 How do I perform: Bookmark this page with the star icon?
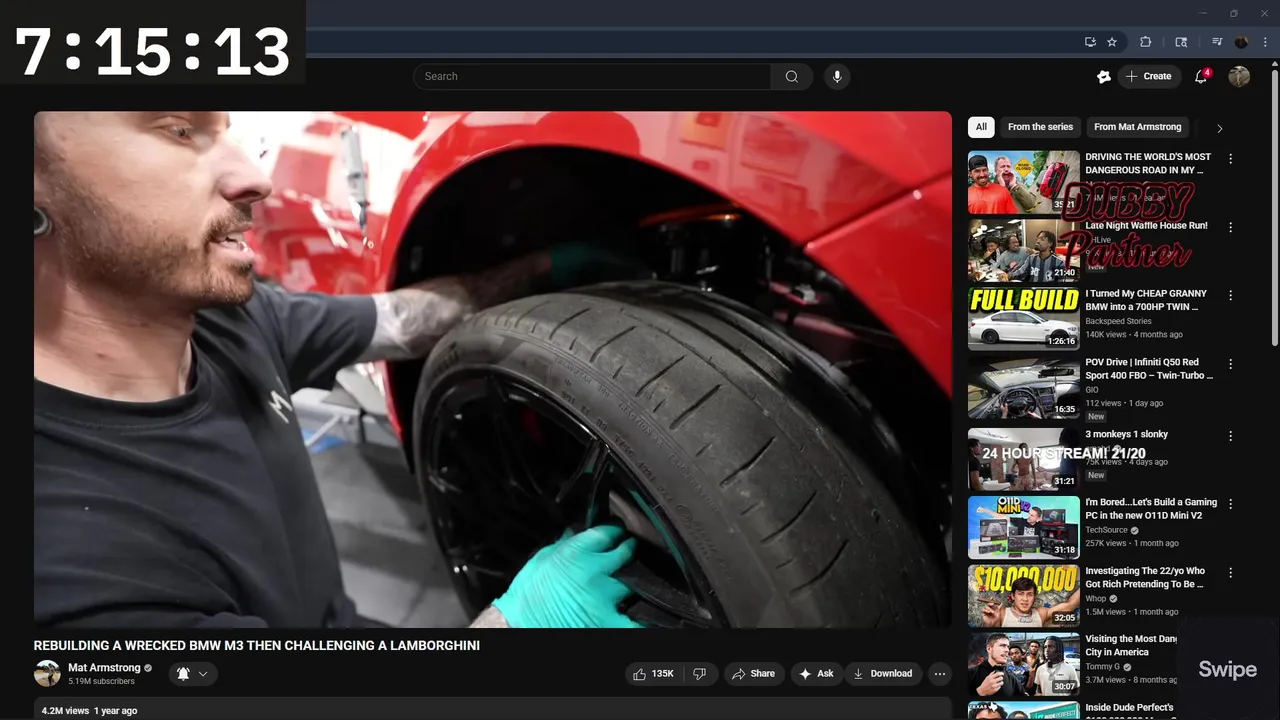[1112, 42]
